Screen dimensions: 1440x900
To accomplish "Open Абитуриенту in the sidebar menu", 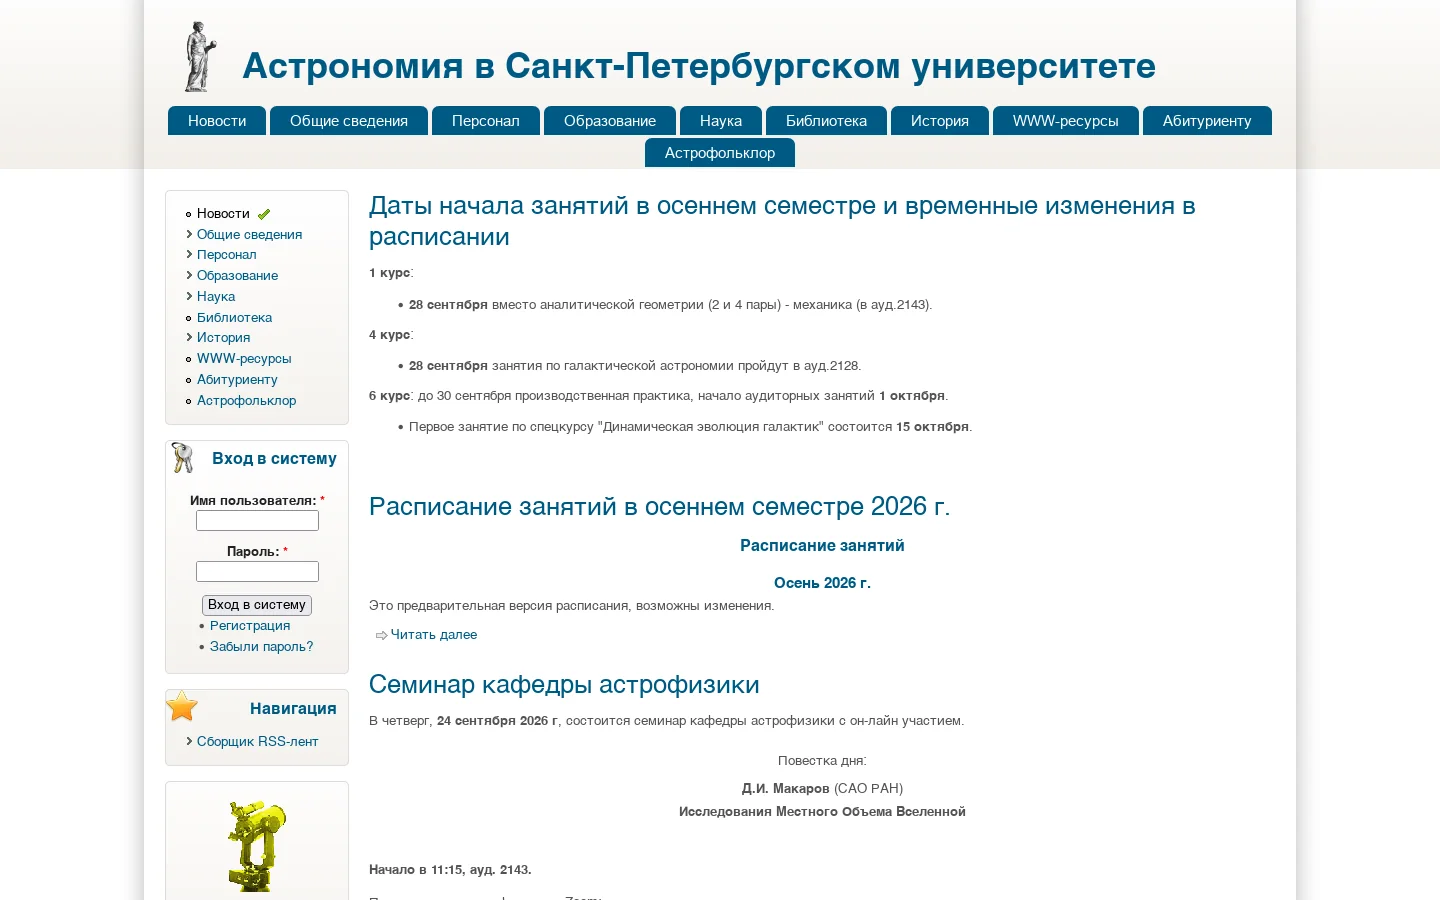I will click(237, 379).
